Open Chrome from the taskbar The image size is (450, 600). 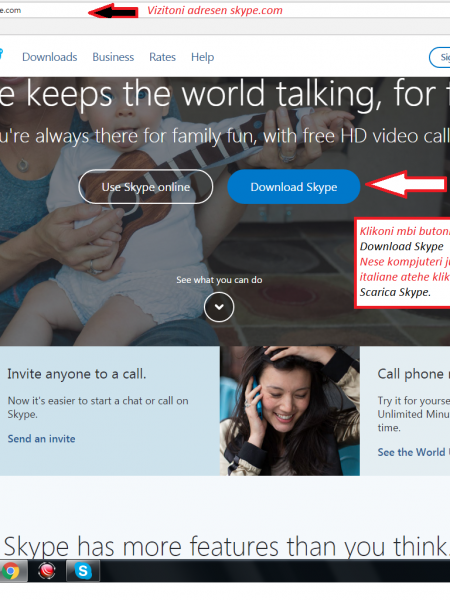[11, 571]
